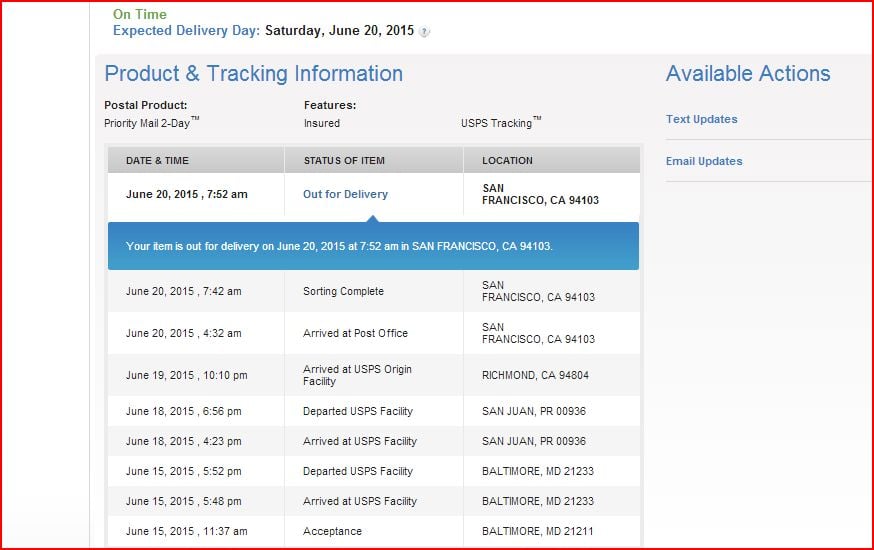Viewport: 874px width, 550px height.
Task: Select the Sorting Complete status entry
Action: coord(343,291)
